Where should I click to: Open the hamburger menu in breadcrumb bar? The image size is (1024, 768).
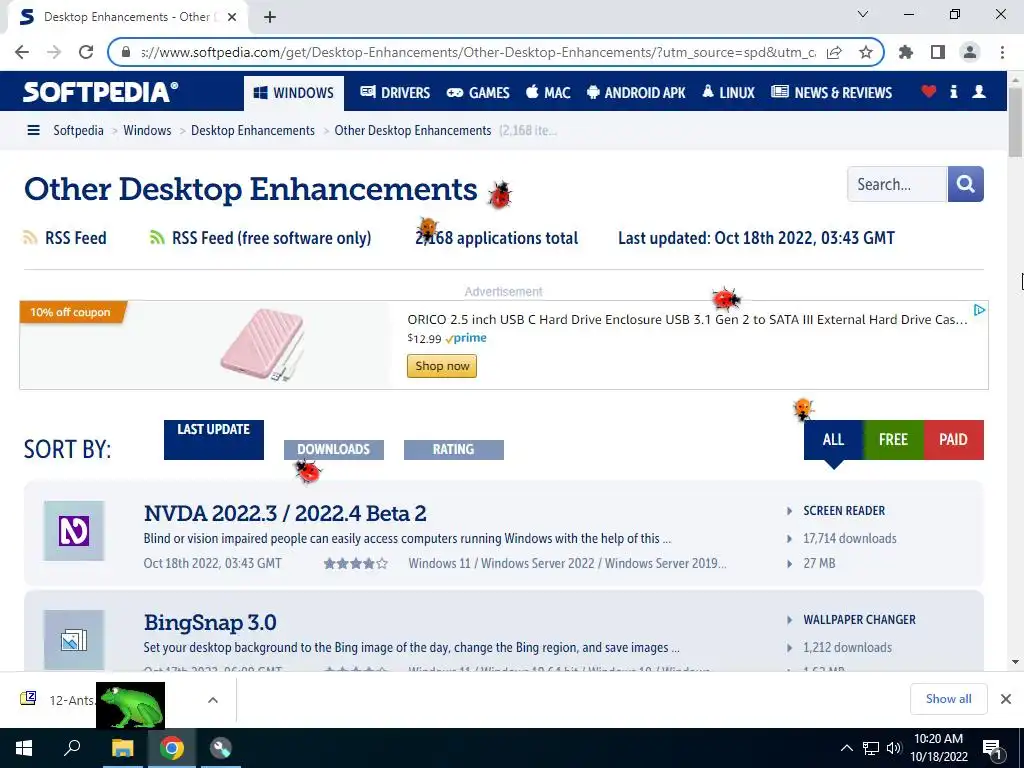33,130
